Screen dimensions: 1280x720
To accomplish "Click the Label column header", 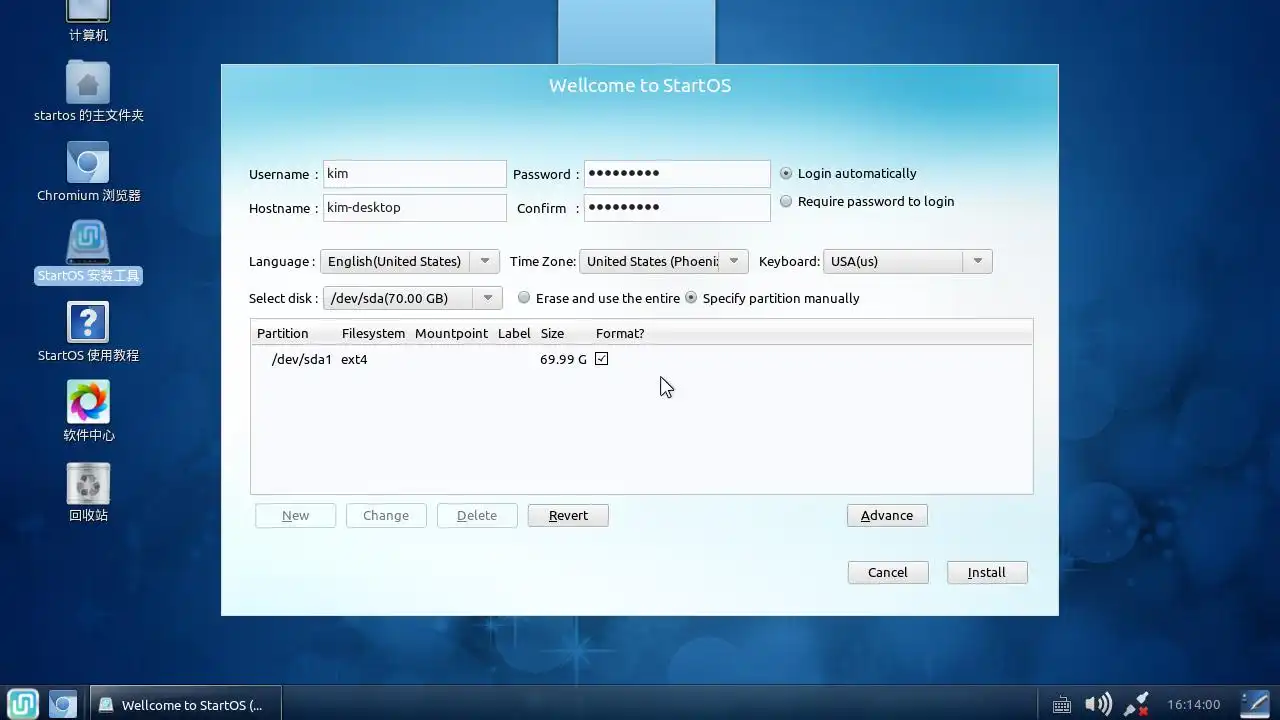I will click(514, 333).
